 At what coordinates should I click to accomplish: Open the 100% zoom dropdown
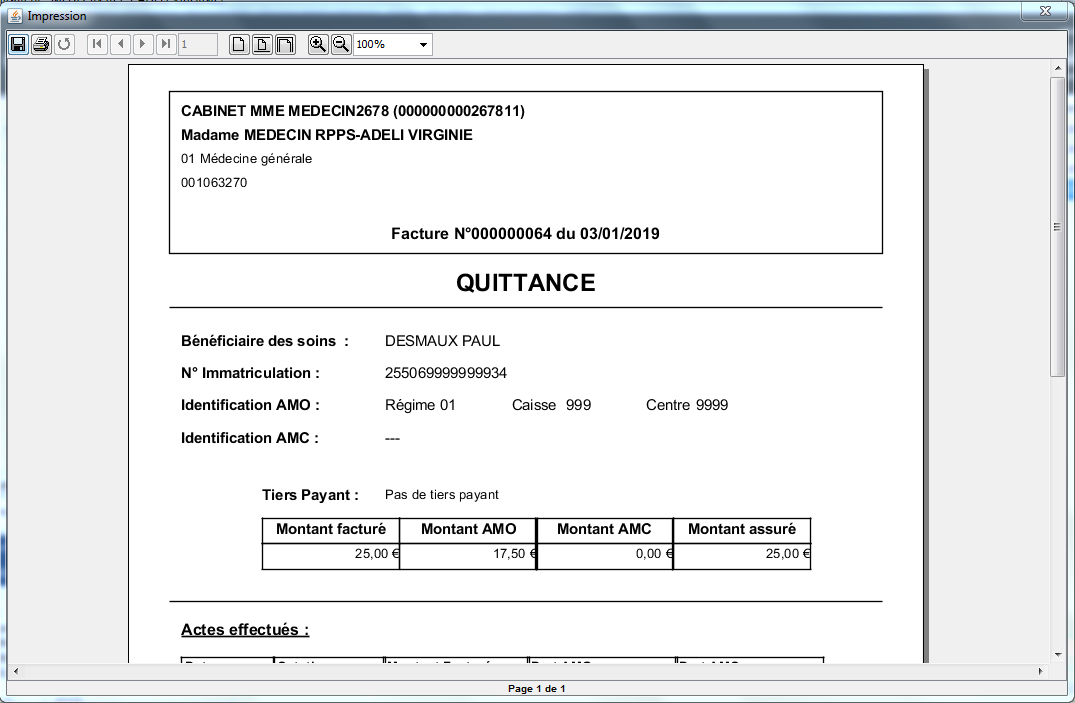coord(423,45)
